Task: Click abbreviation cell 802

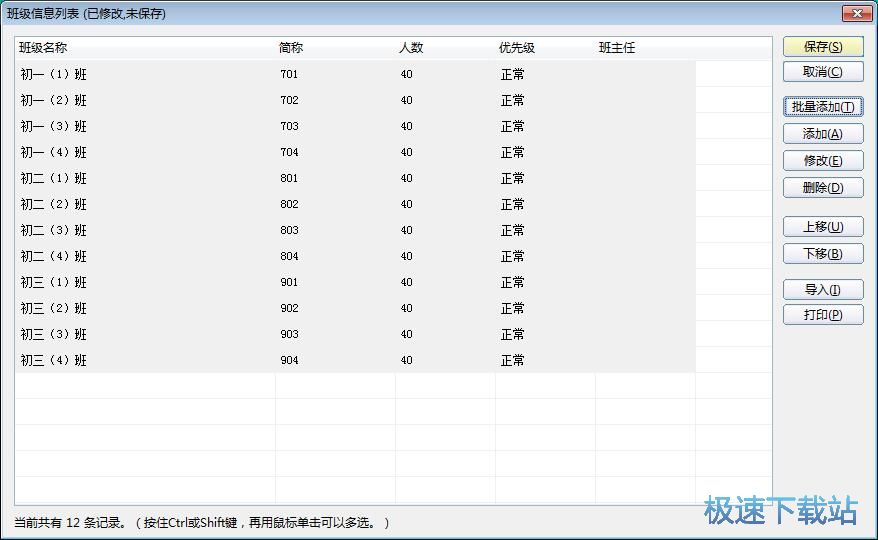Action: click(x=289, y=204)
